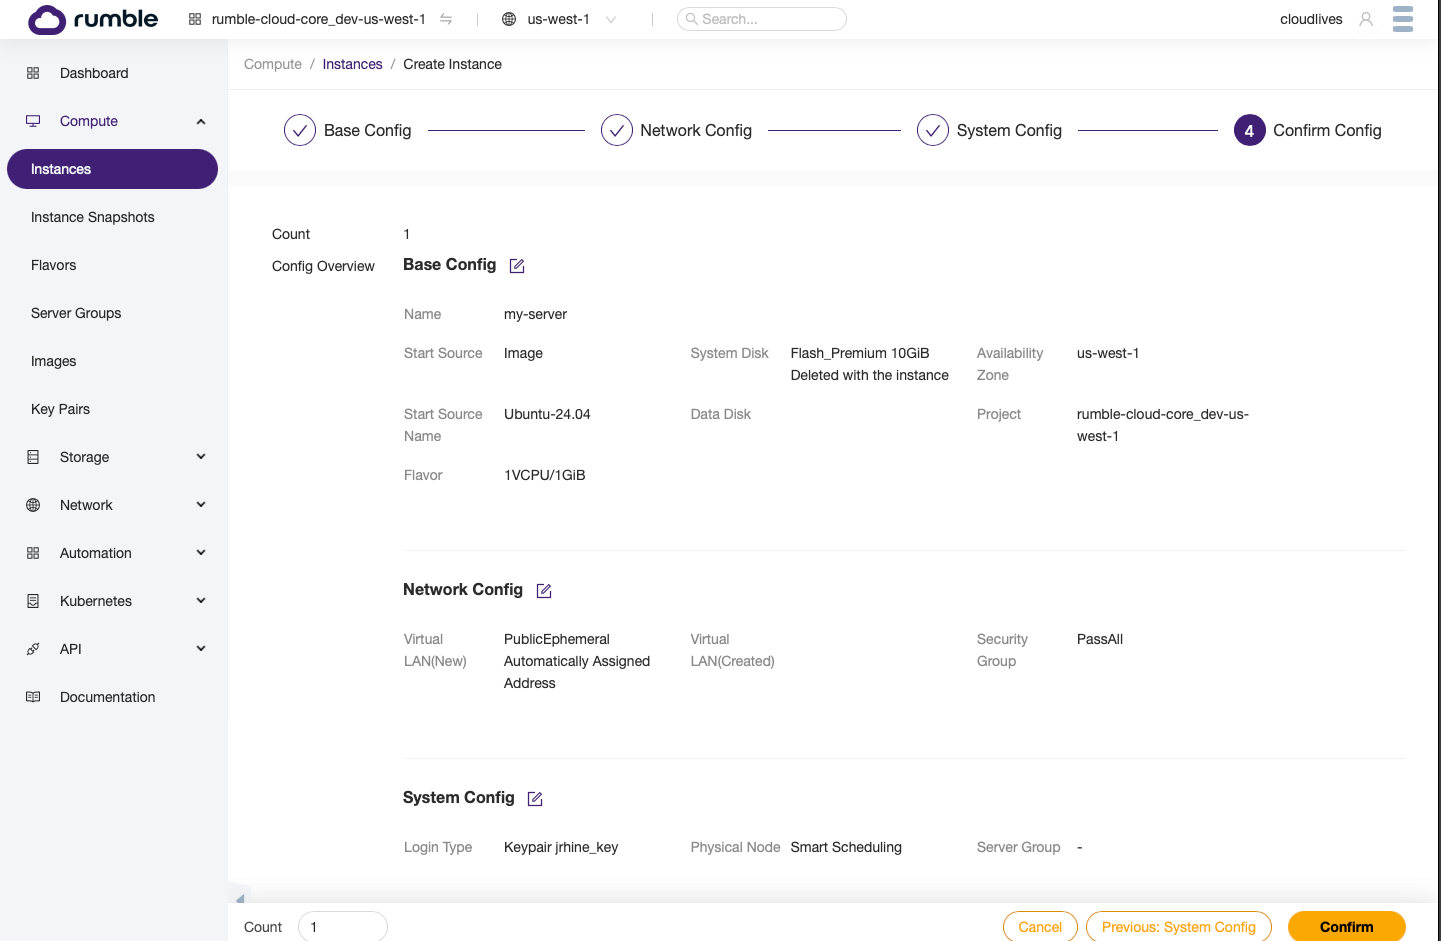Click the Previous: System Config button
The width and height of the screenshot is (1441, 941).
(1178, 927)
